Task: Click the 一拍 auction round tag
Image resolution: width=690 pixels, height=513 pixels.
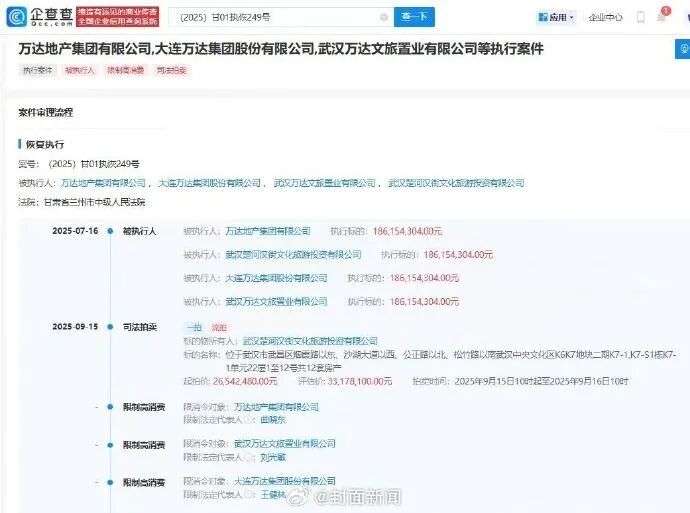Action: (x=194, y=327)
